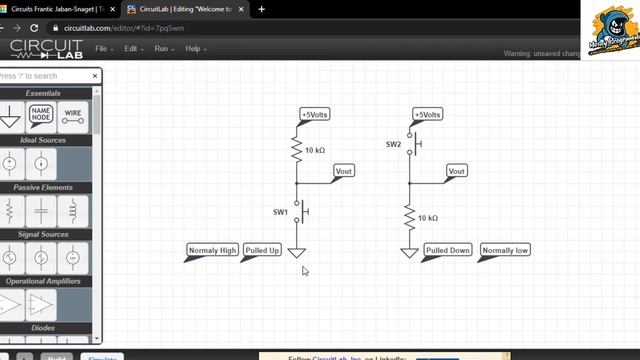This screenshot has width=640, height=360.
Task: Clear the component search box
Action: 95,76
